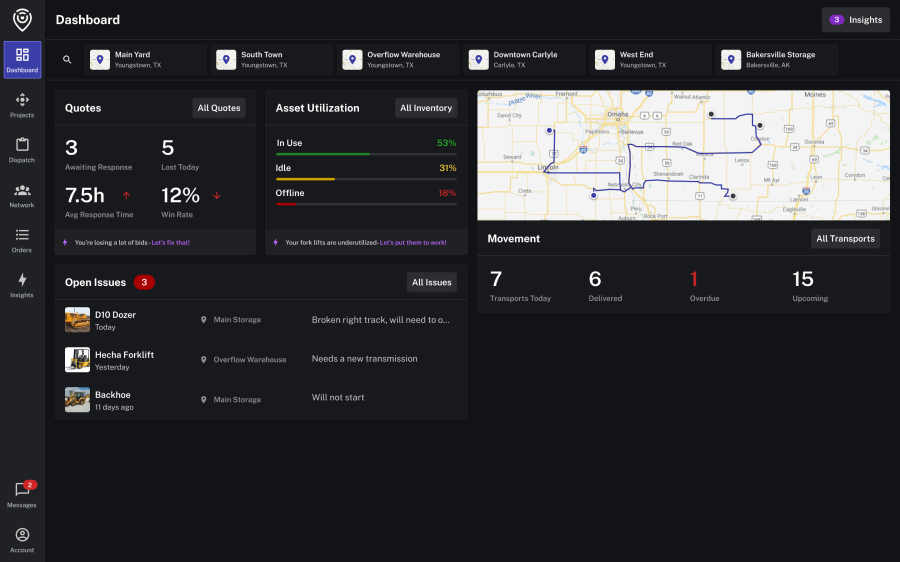
Task: Select the Dashboard tab in sidebar
Action: click(x=22, y=60)
